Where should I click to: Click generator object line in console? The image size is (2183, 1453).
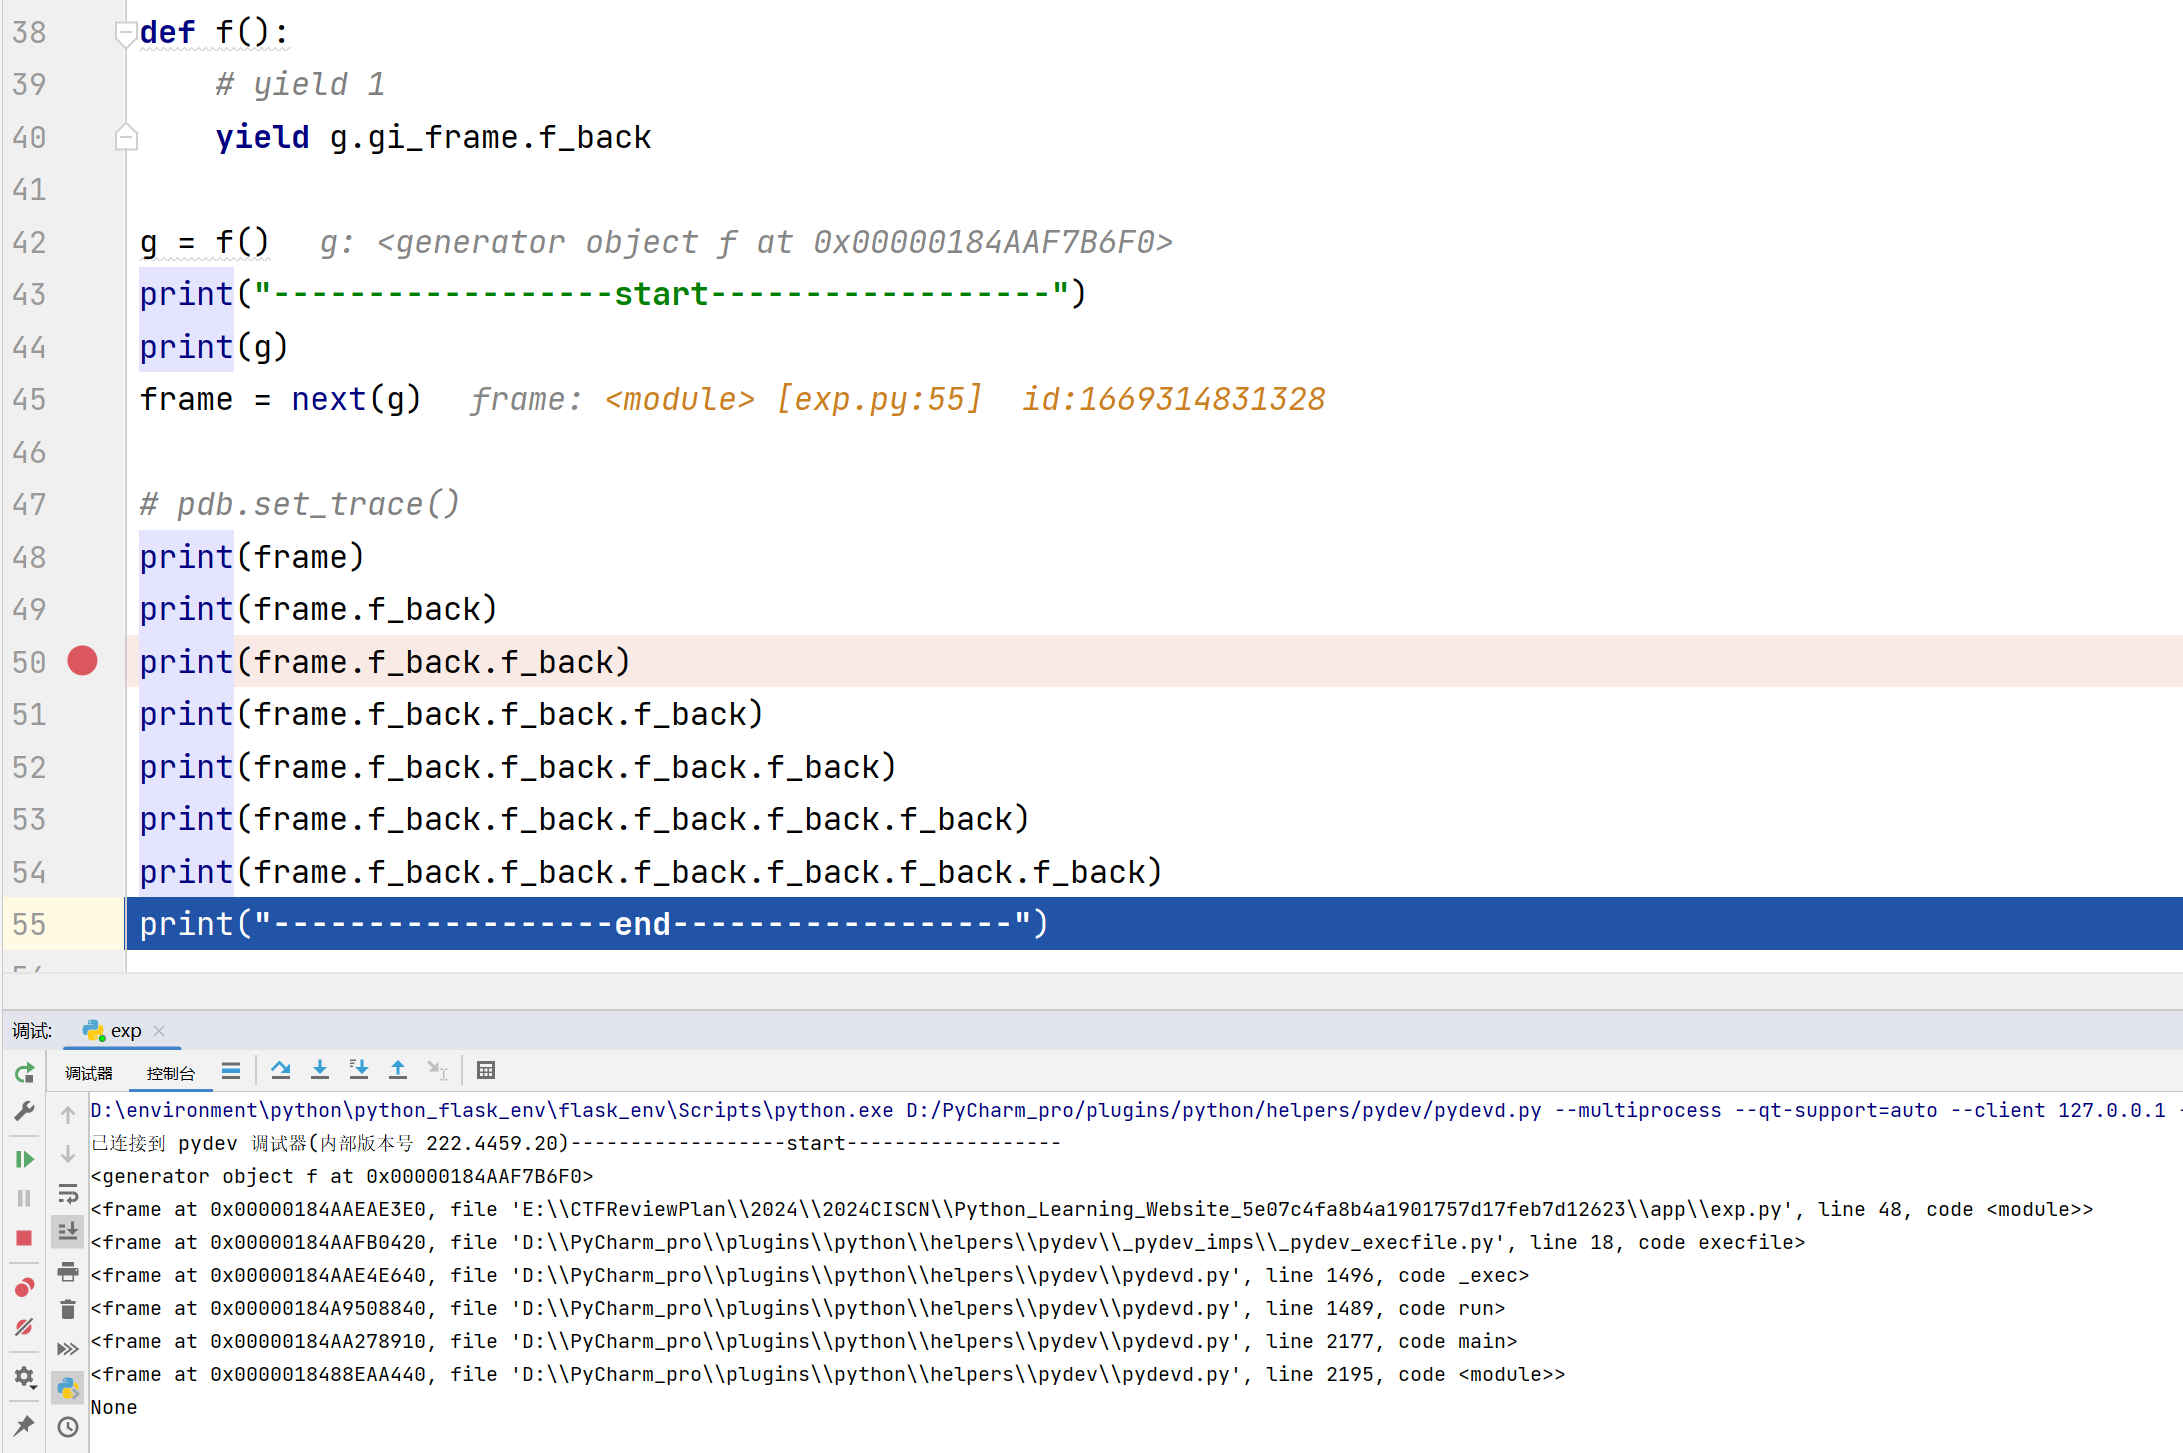(342, 1176)
